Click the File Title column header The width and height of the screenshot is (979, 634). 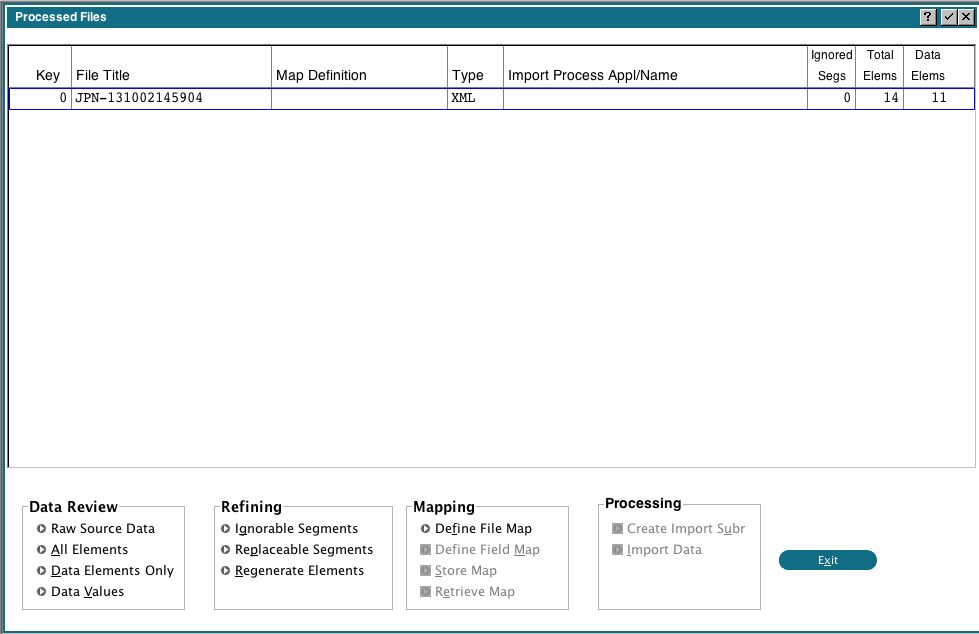(x=103, y=75)
